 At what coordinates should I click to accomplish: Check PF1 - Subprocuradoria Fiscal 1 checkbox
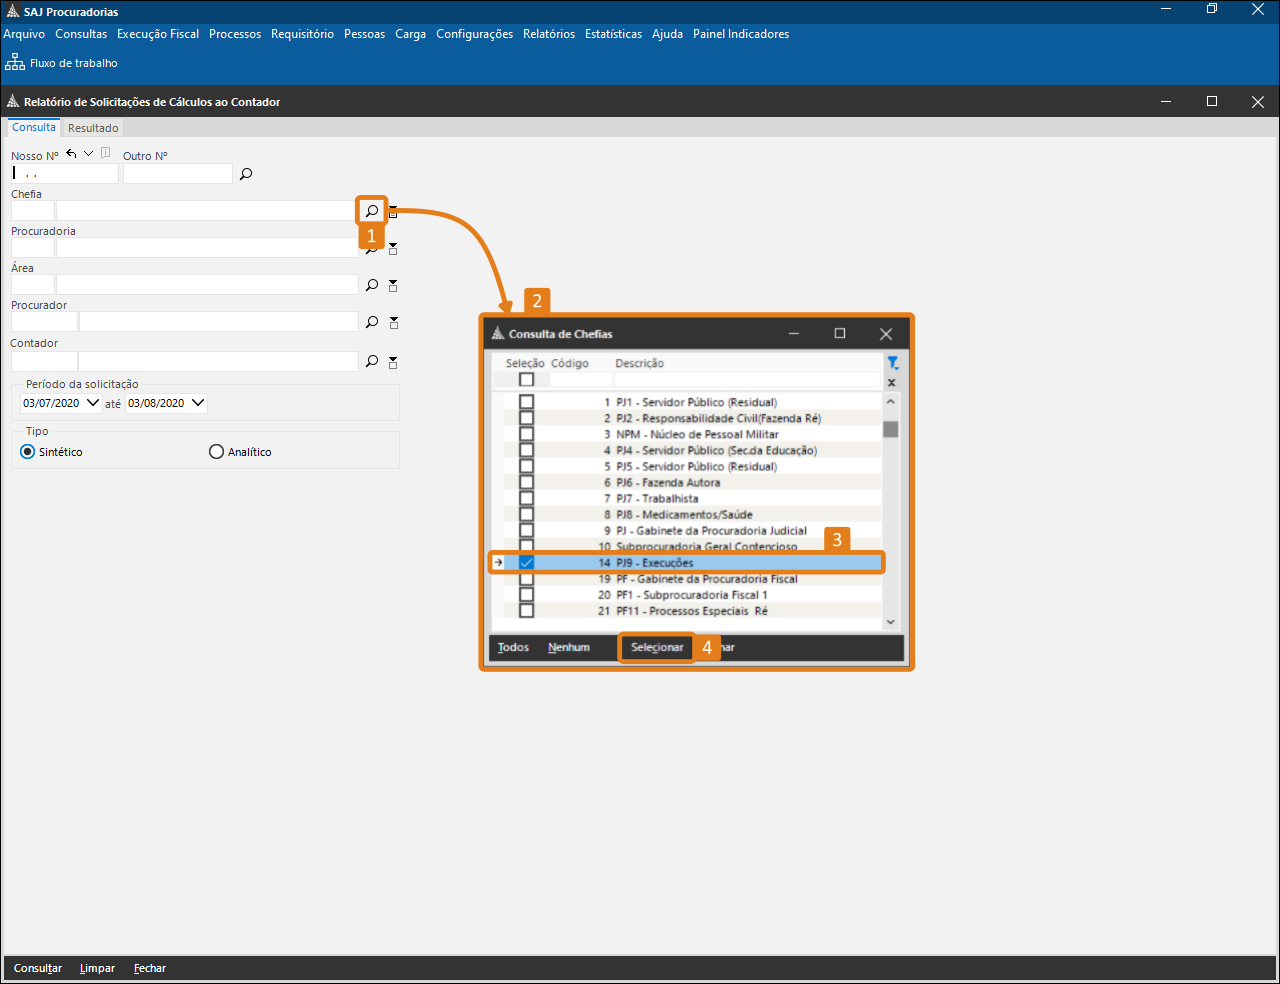(527, 595)
